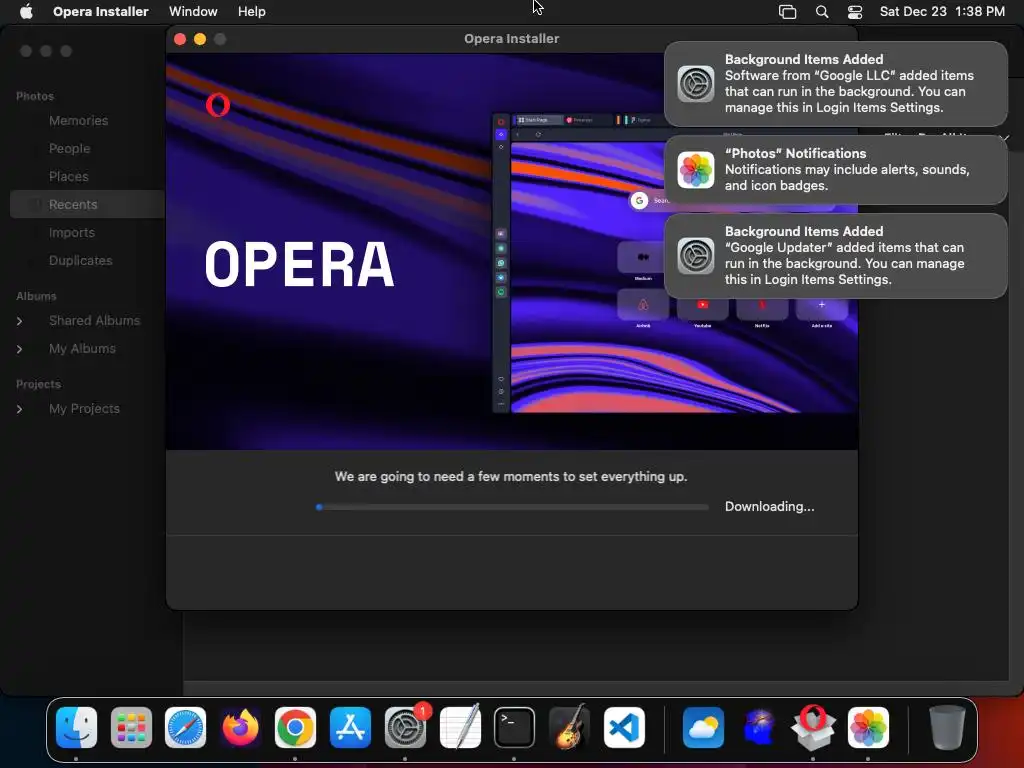Click the Albums section header in sidebar
This screenshot has width=1024, height=768.
36,296
